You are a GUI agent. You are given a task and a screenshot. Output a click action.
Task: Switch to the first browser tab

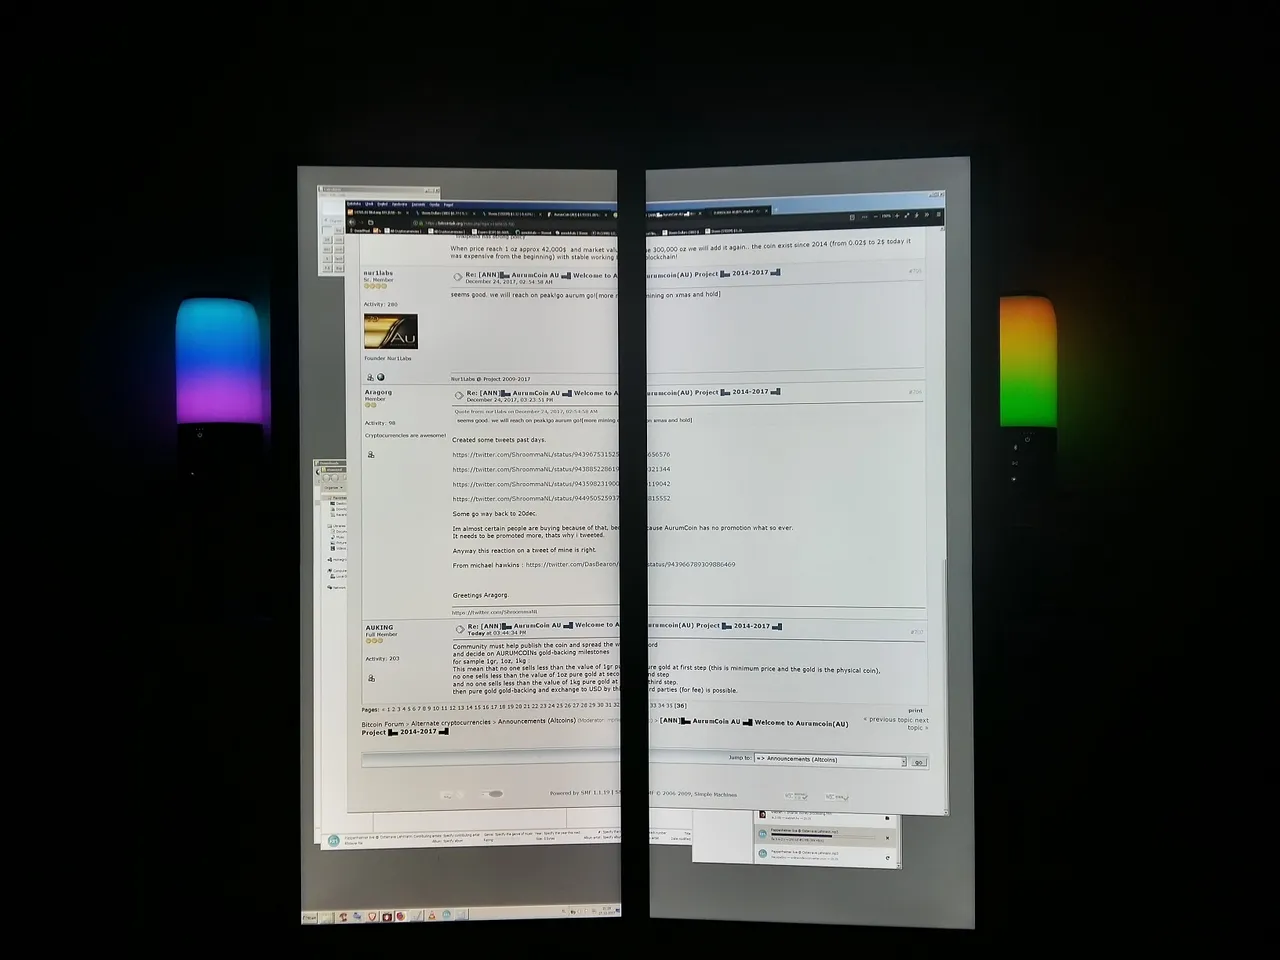[377, 212]
